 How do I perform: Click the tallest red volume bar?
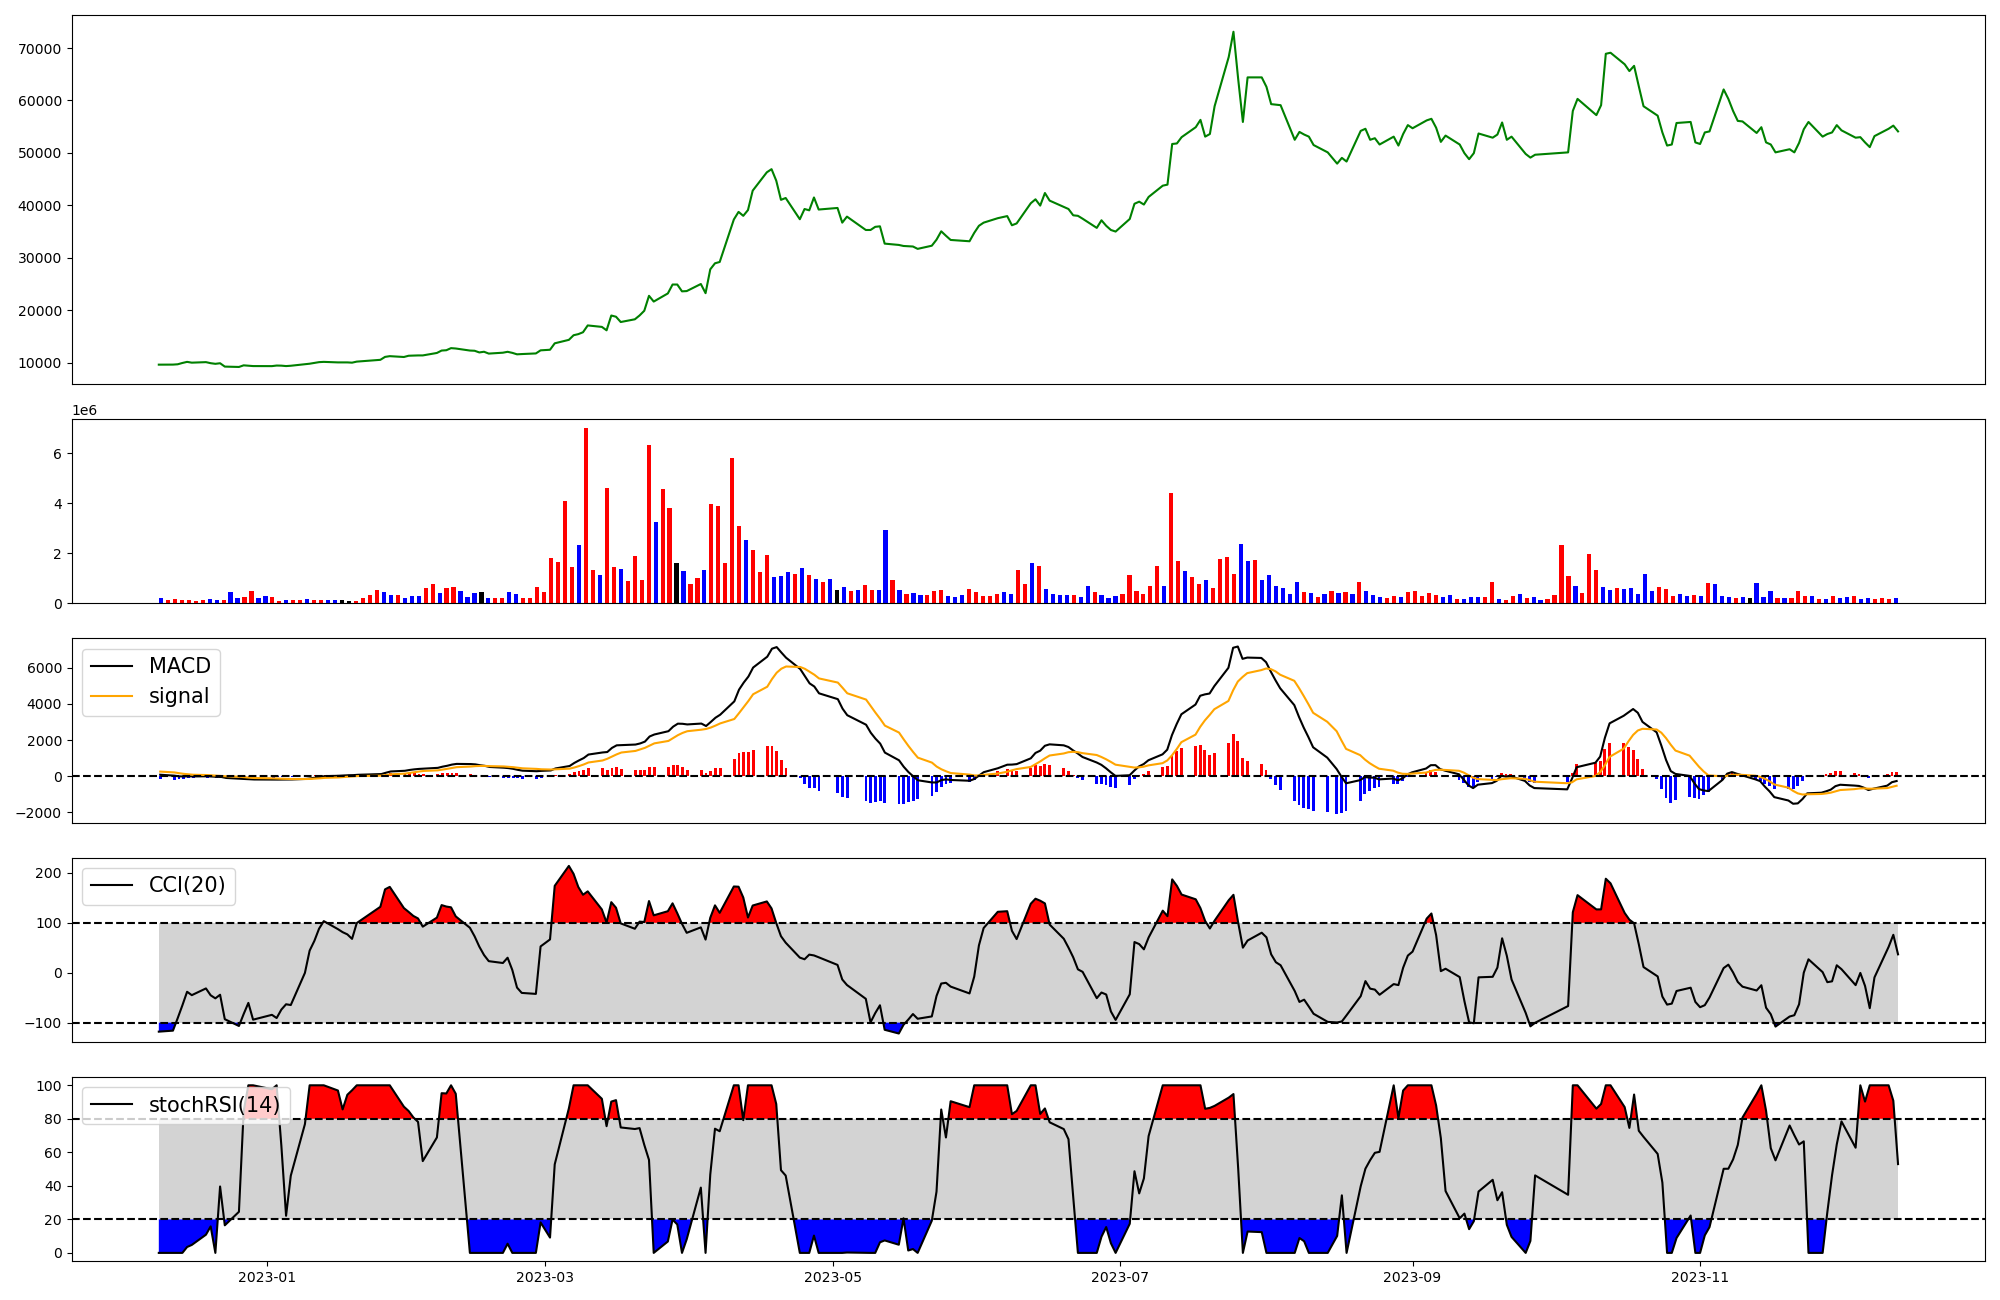586,515
